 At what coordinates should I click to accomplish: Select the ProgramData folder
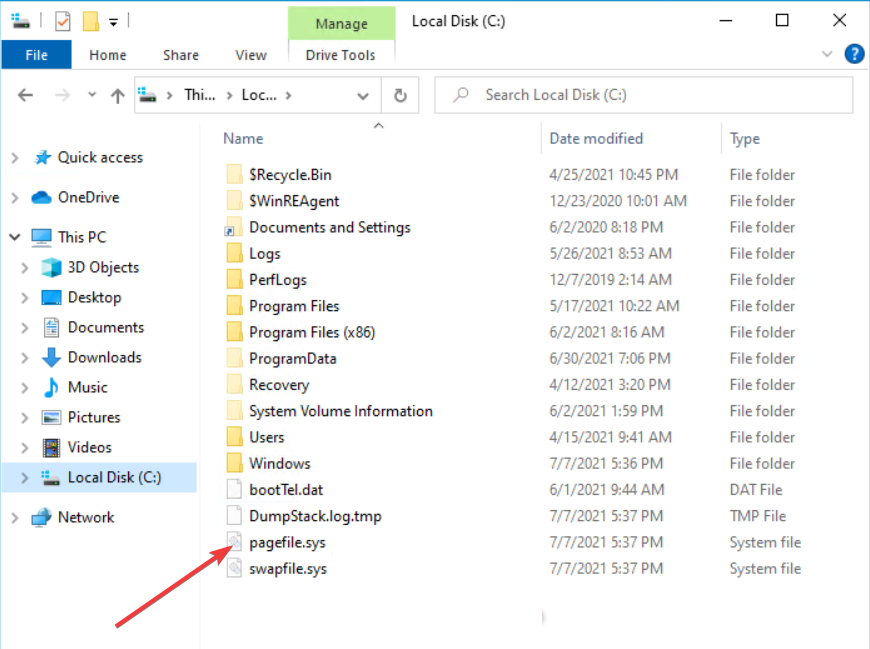pos(293,358)
